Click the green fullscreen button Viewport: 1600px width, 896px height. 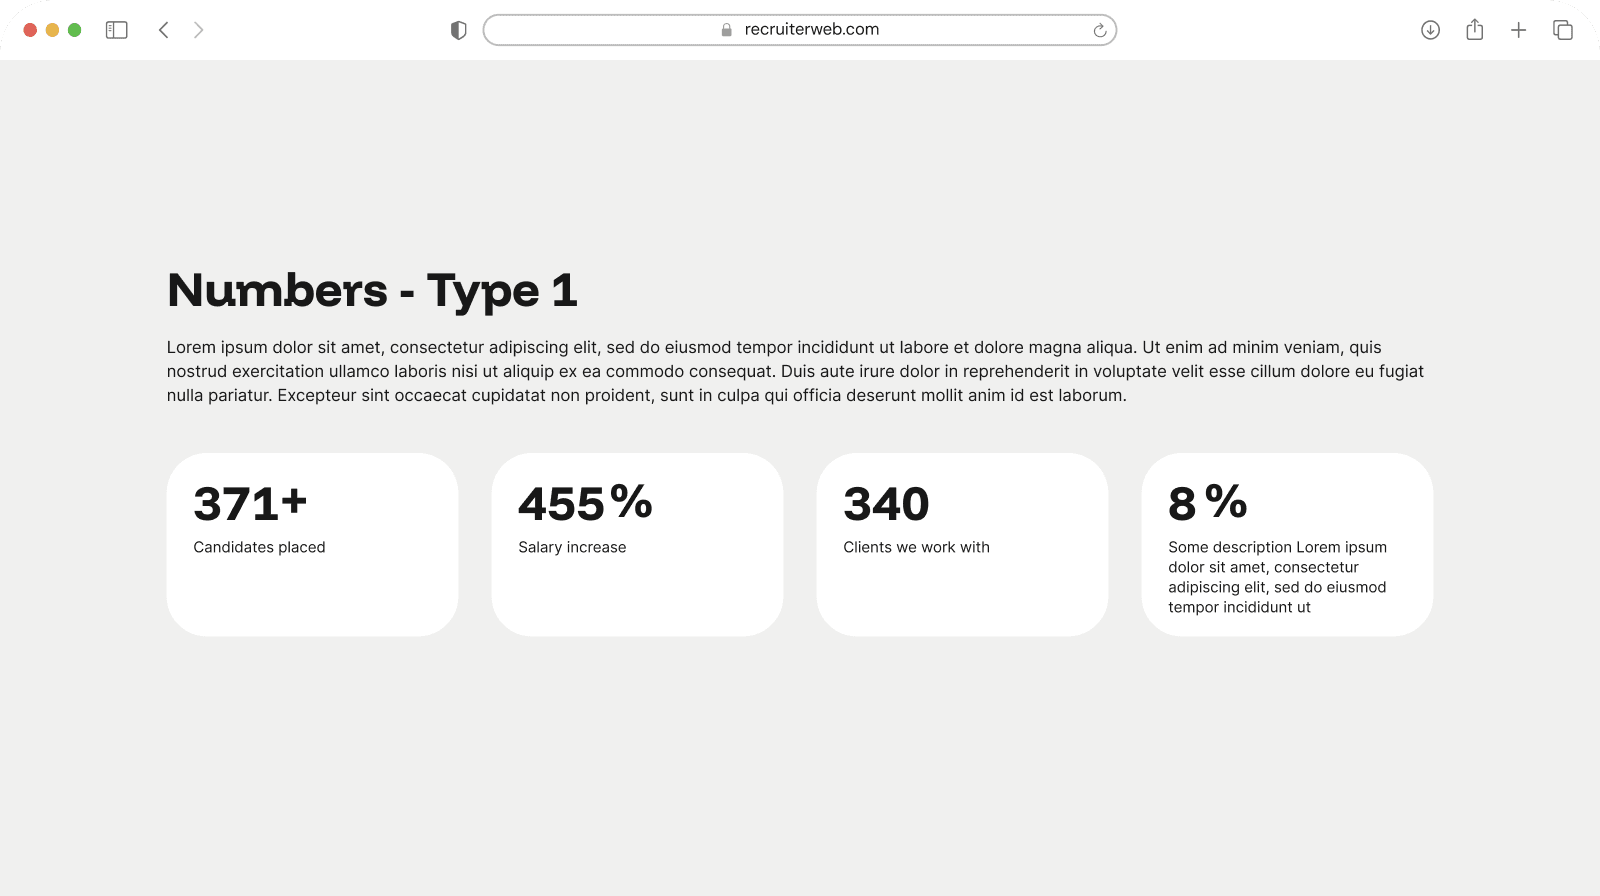pyautogui.click(x=74, y=30)
